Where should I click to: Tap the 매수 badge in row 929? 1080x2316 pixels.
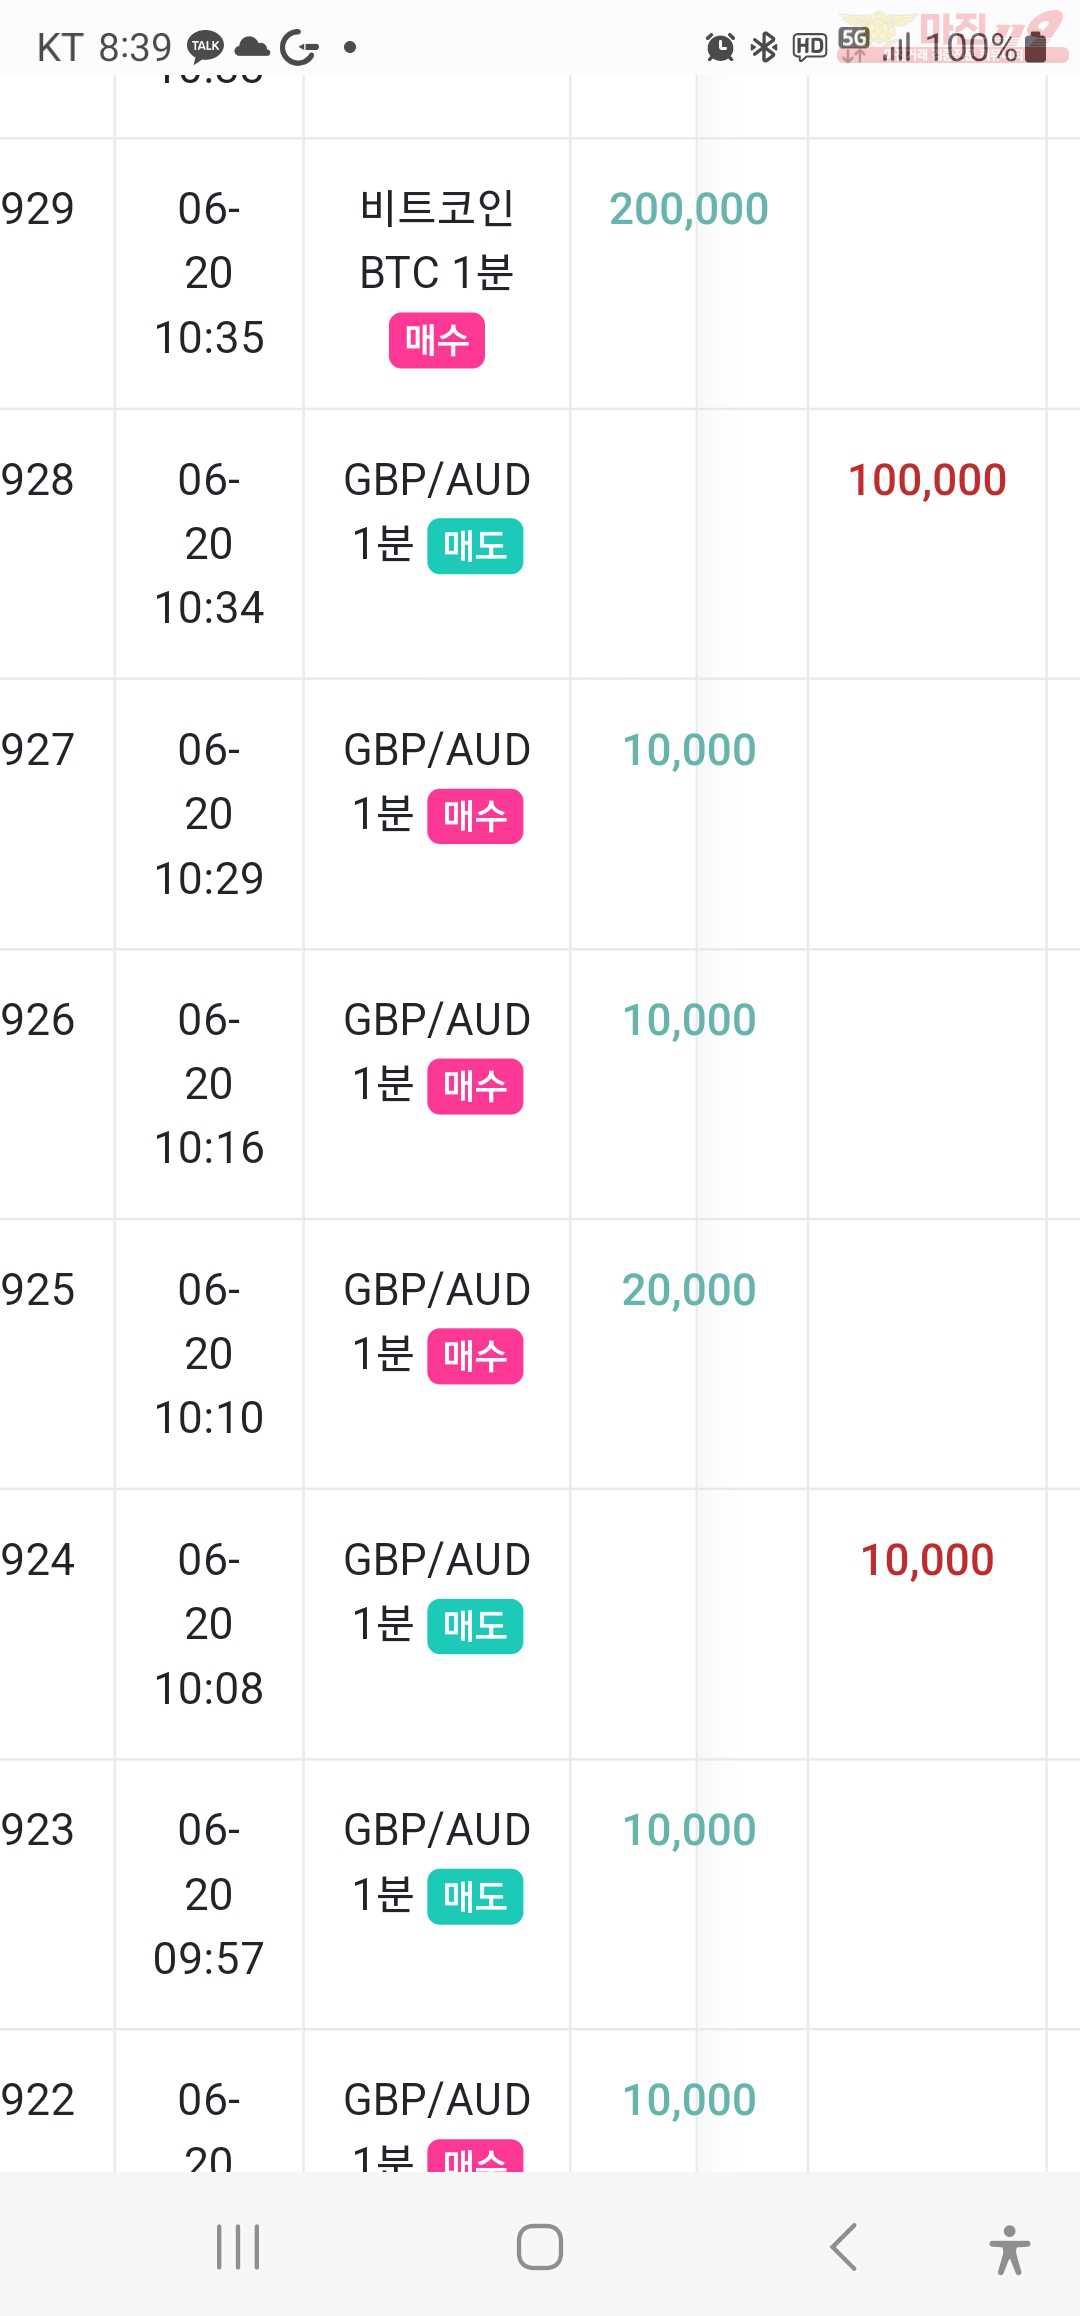[x=437, y=340]
